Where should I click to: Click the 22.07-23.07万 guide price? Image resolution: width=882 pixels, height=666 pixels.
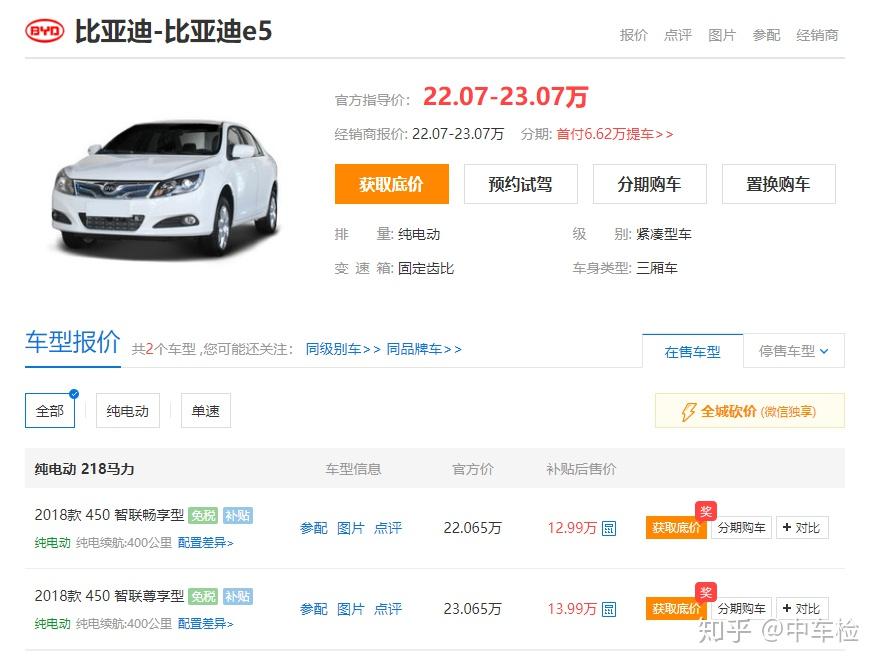(x=506, y=96)
